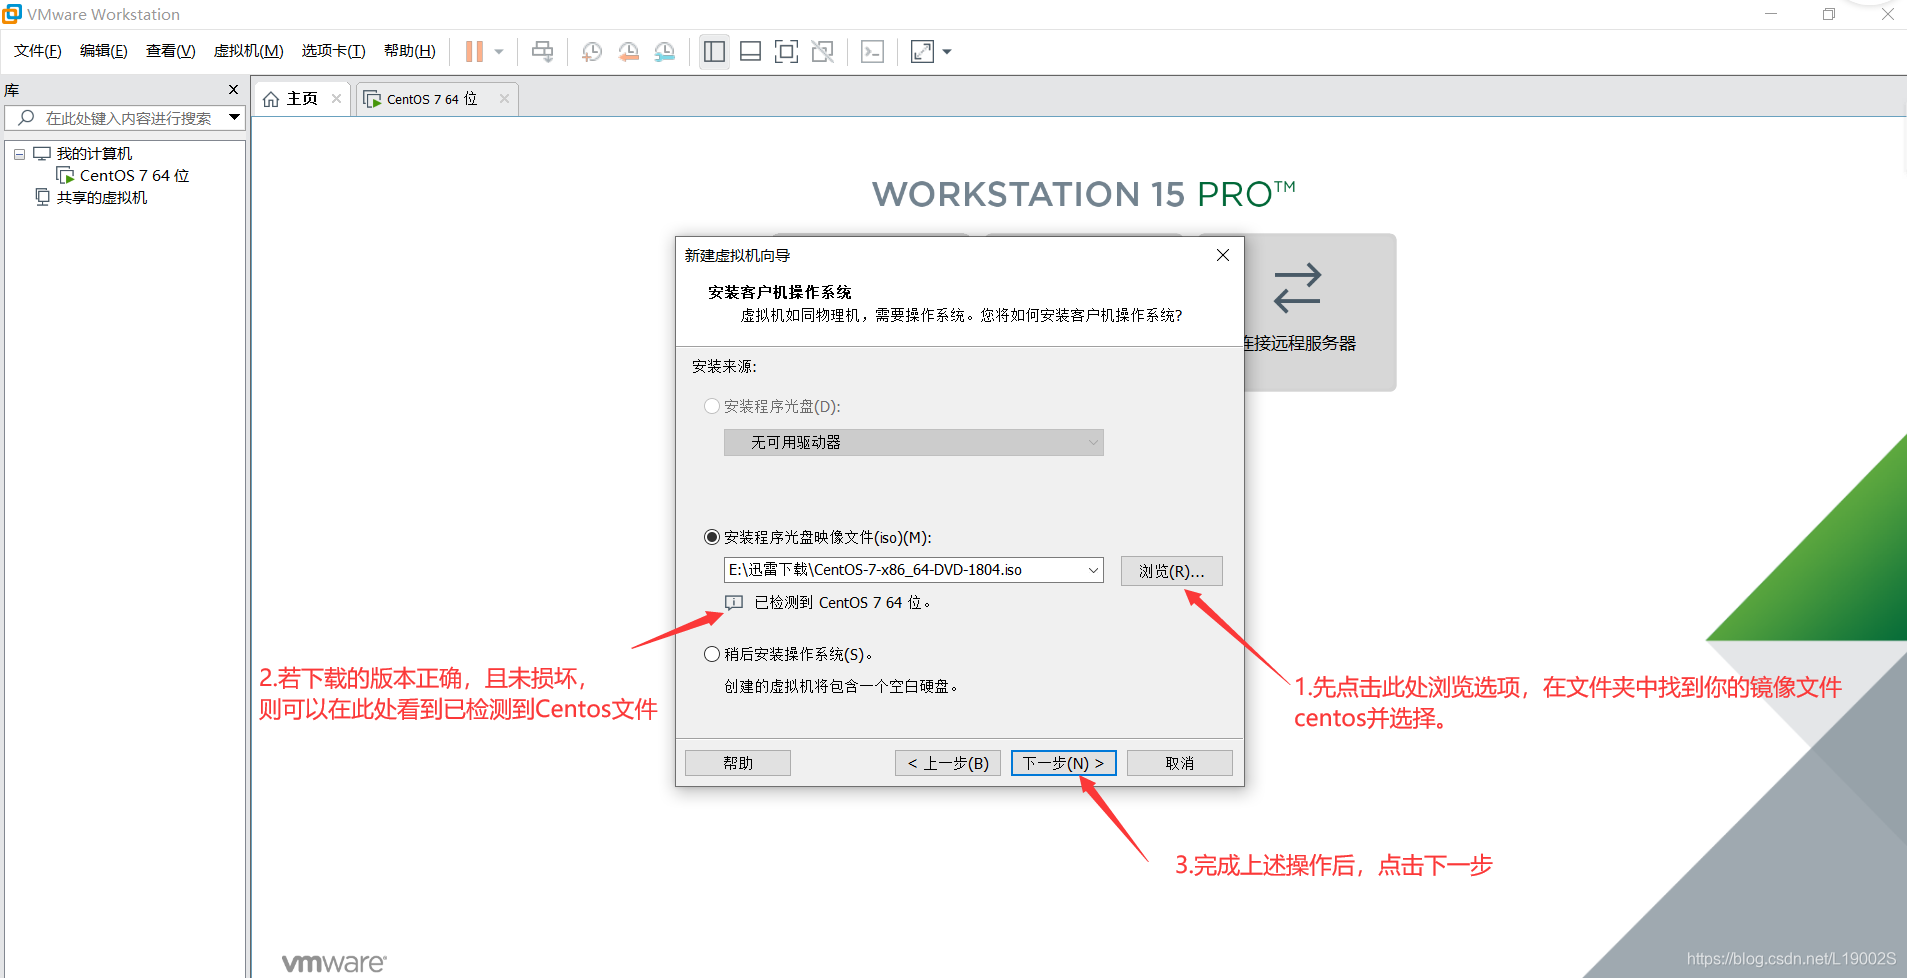The width and height of the screenshot is (1907, 978).
Task: Toggle the library sidebar view icon
Action: coord(714,51)
